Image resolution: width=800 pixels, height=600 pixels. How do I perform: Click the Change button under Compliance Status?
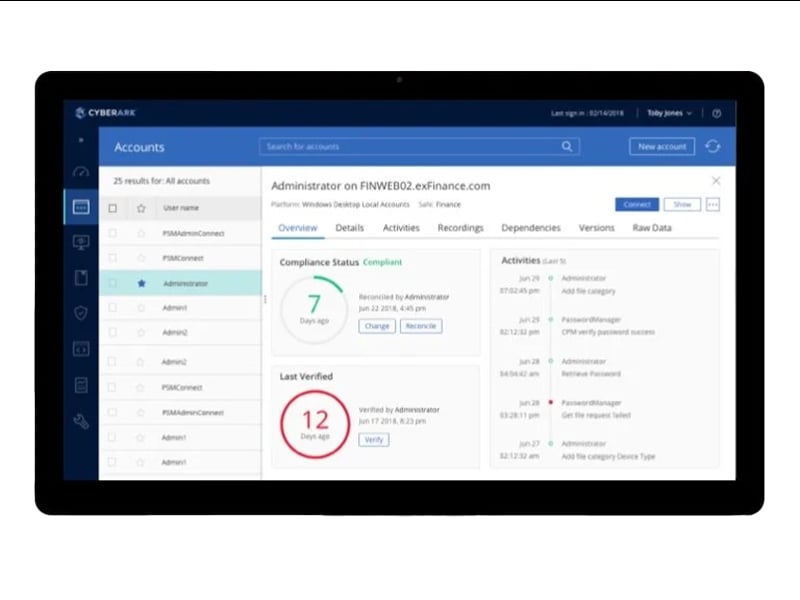coord(377,326)
